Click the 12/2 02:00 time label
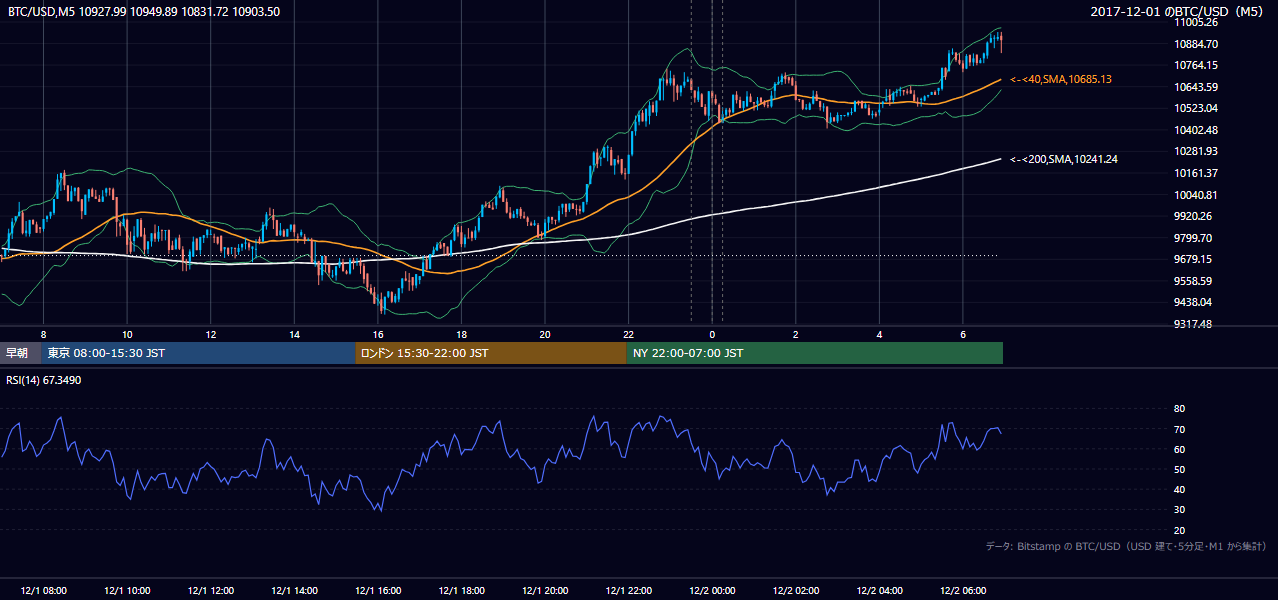This screenshot has height=600, width=1278. [796, 591]
